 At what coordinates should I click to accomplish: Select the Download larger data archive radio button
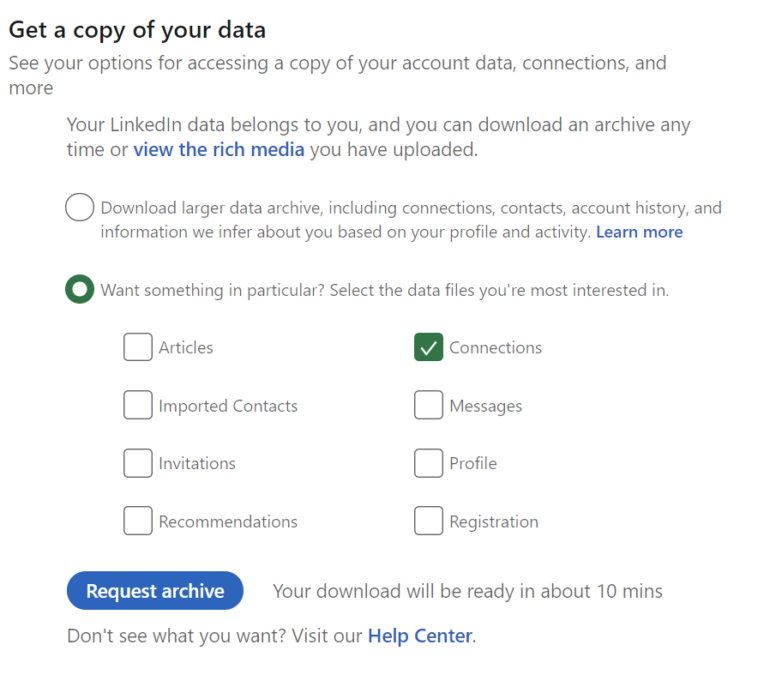pyautogui.click(x=80, y=208)
